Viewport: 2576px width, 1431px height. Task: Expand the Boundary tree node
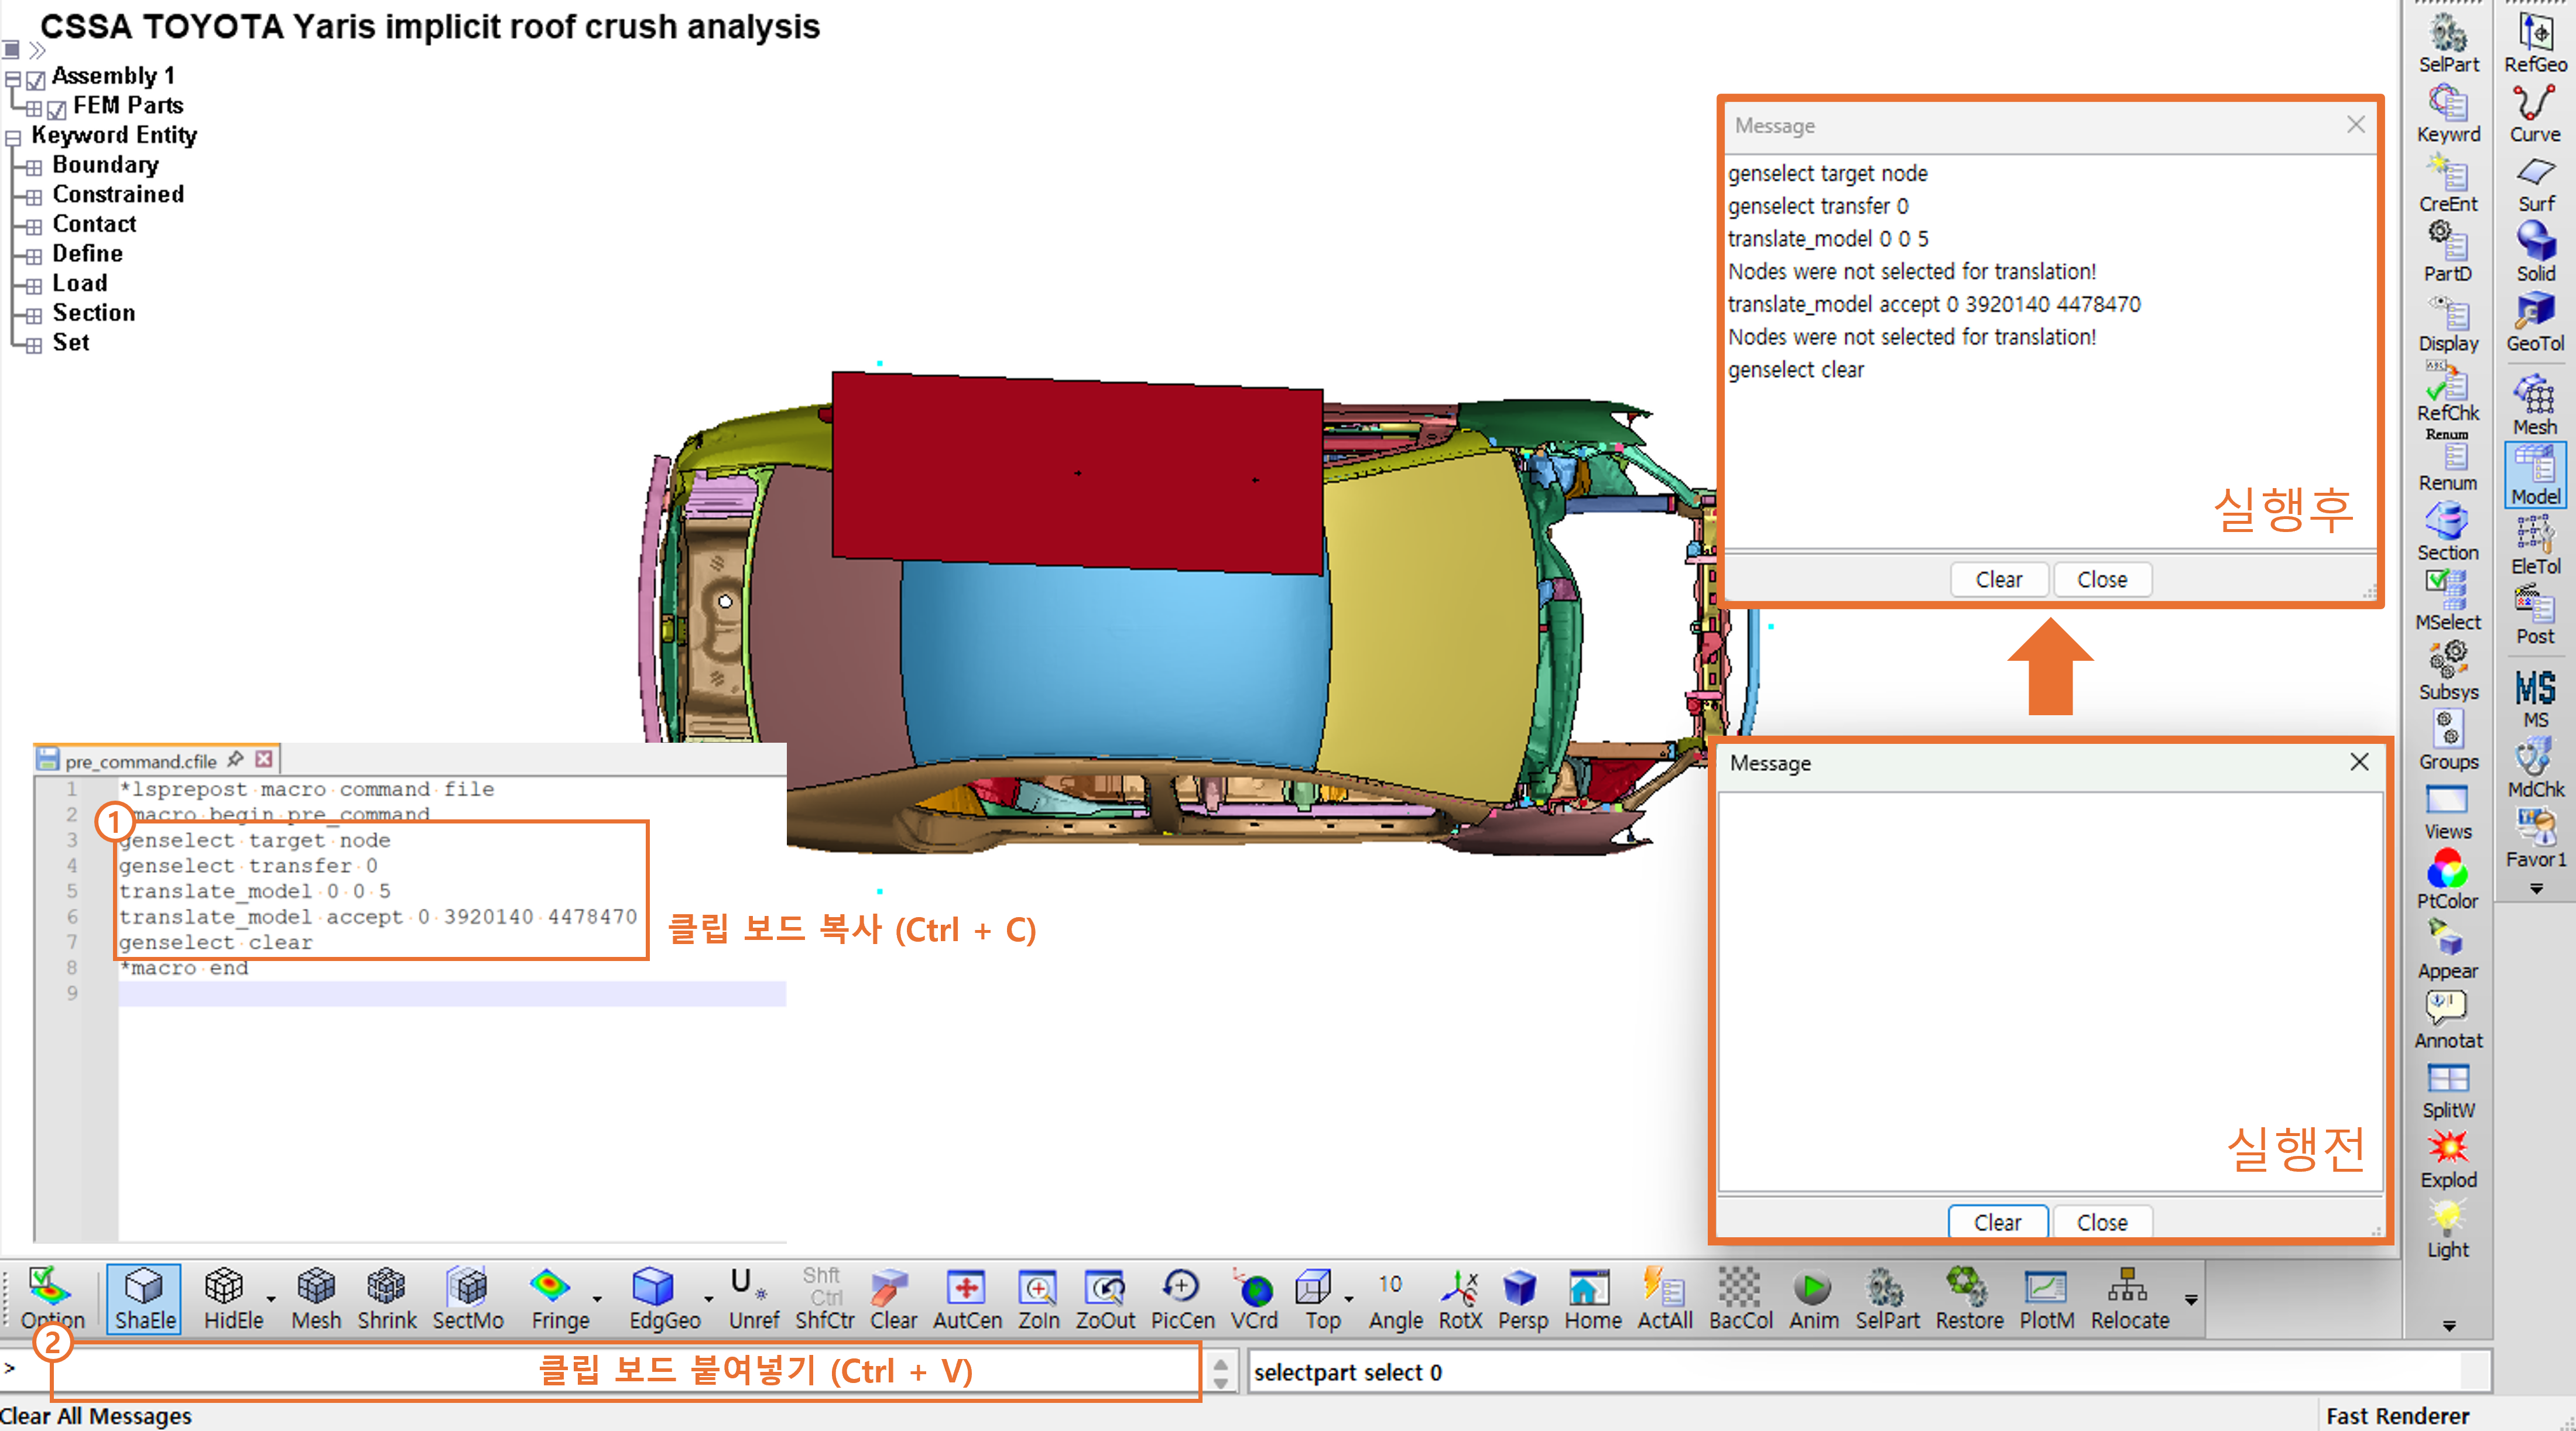click(34, 167)
